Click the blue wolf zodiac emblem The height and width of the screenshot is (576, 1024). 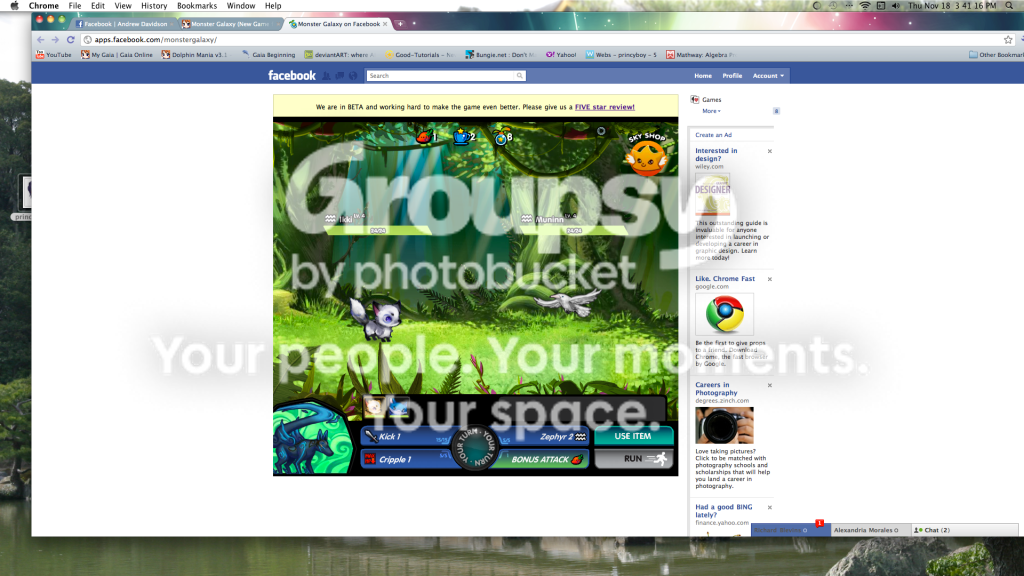point(312,438)
